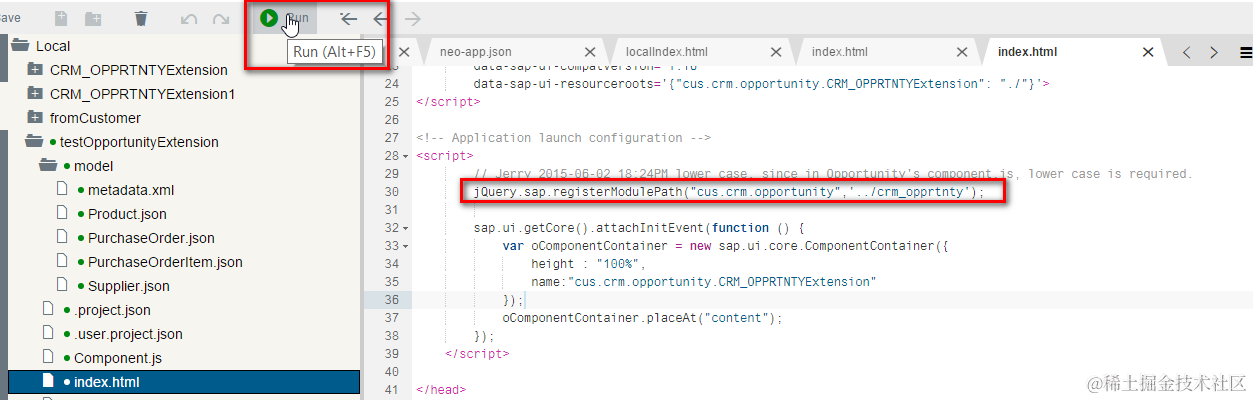Close the neo-app.json tab
This screenshot has width=1253, height=400.
point(589,52)
